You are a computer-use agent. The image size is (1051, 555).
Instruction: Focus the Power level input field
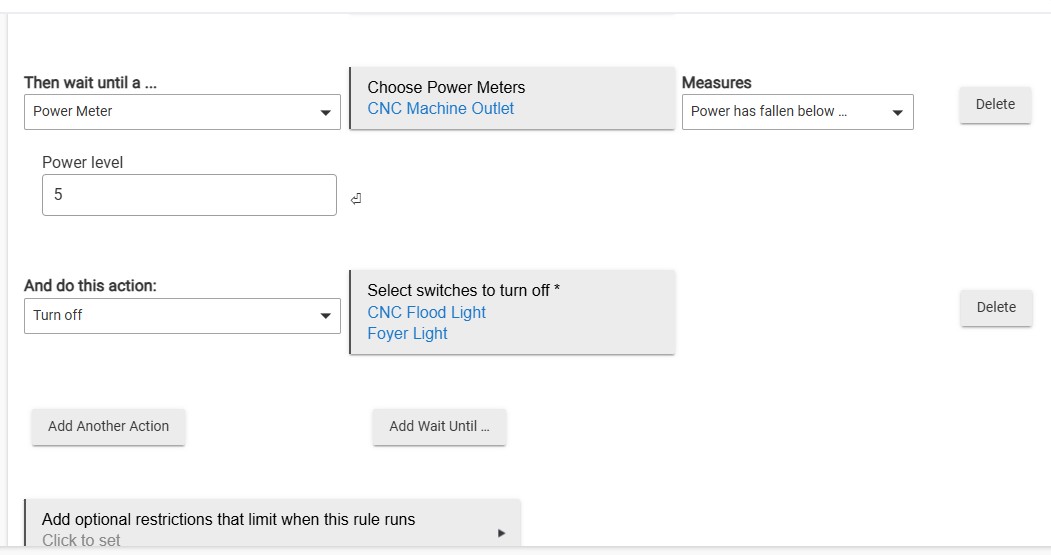(189, 195)
